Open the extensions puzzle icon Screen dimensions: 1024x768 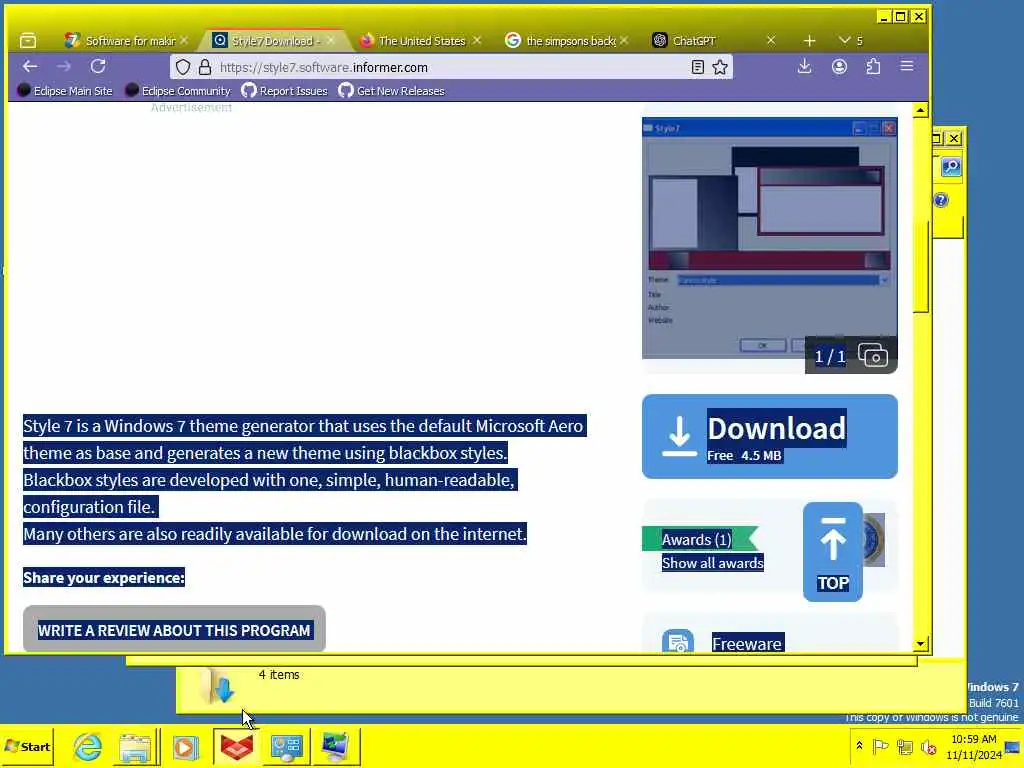tap(873, 66)
